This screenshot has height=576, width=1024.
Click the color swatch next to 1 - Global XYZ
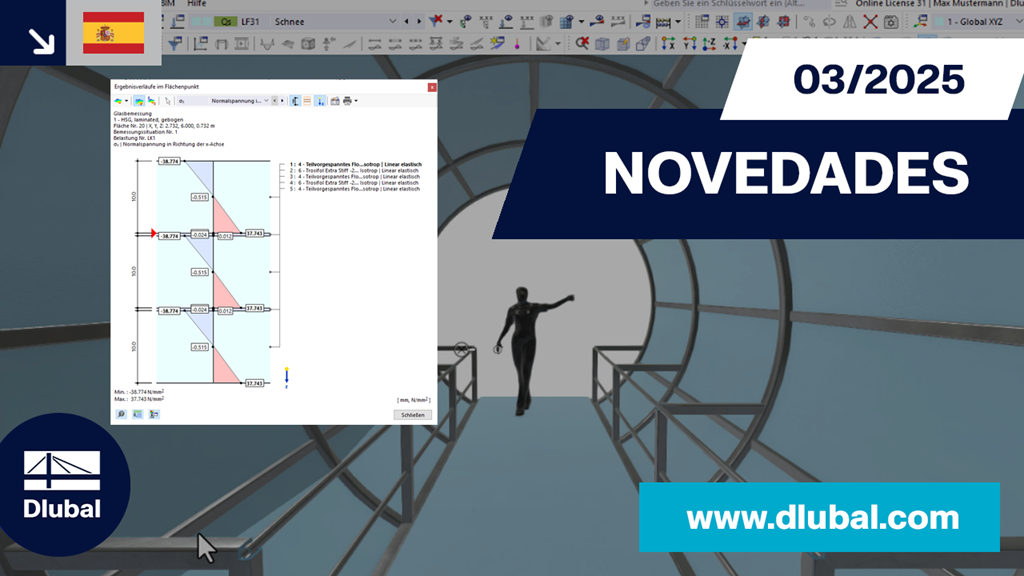(x=939, y=22)
